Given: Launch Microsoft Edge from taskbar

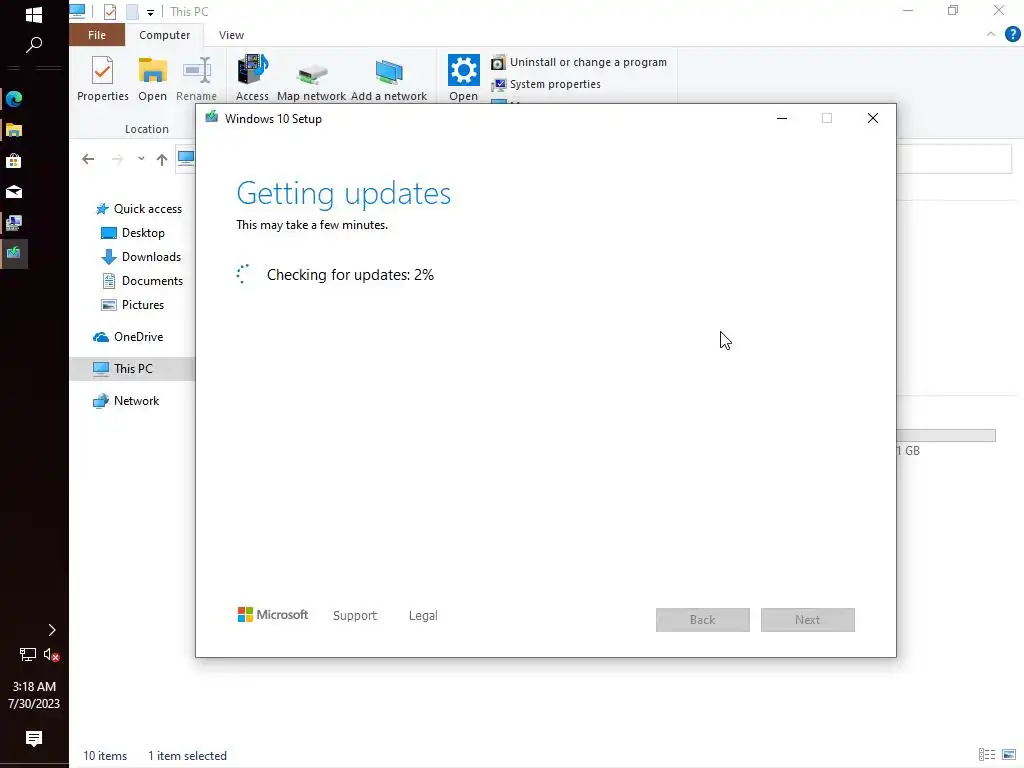Looking at the screenshot, I should [x=14, y=99].
